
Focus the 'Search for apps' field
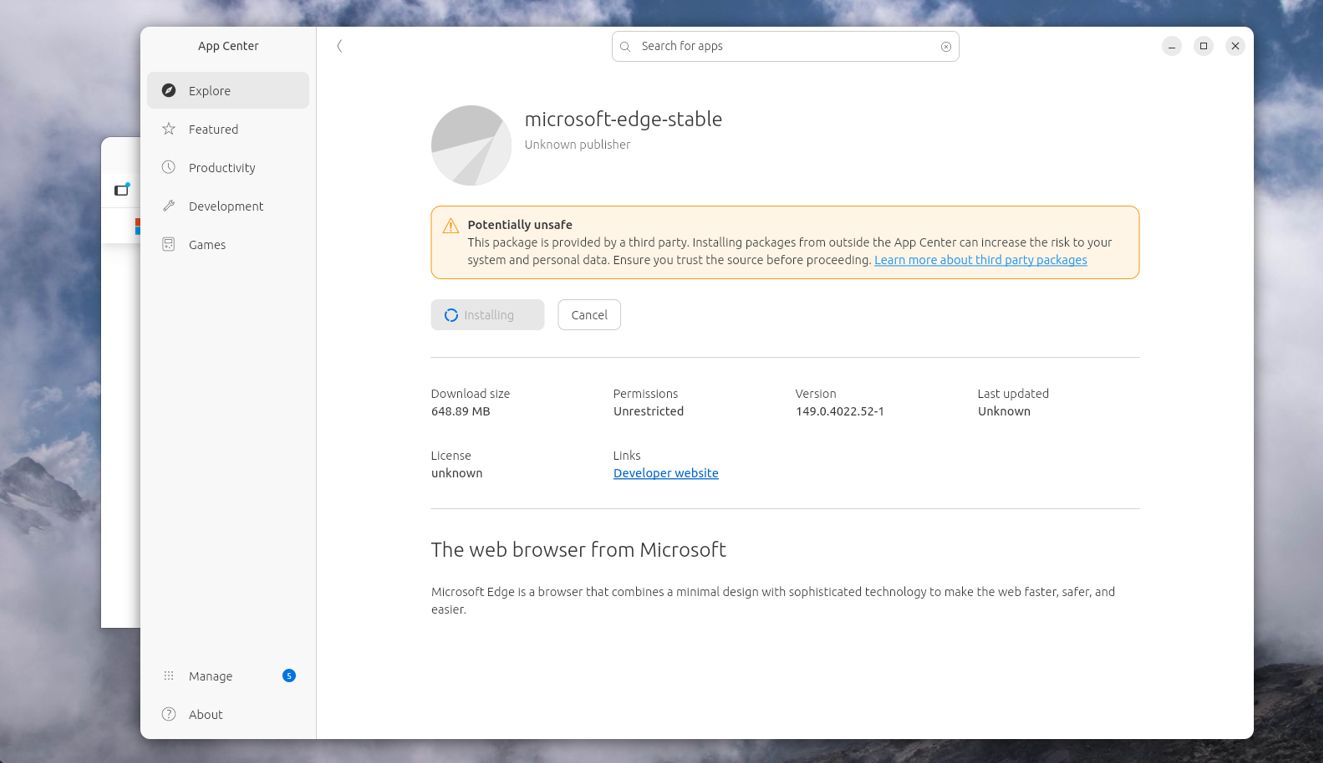pos(785,47)
